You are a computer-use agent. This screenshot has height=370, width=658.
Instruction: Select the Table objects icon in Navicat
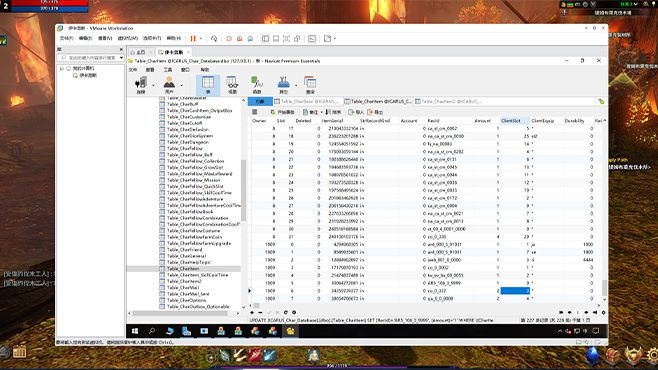208,85
